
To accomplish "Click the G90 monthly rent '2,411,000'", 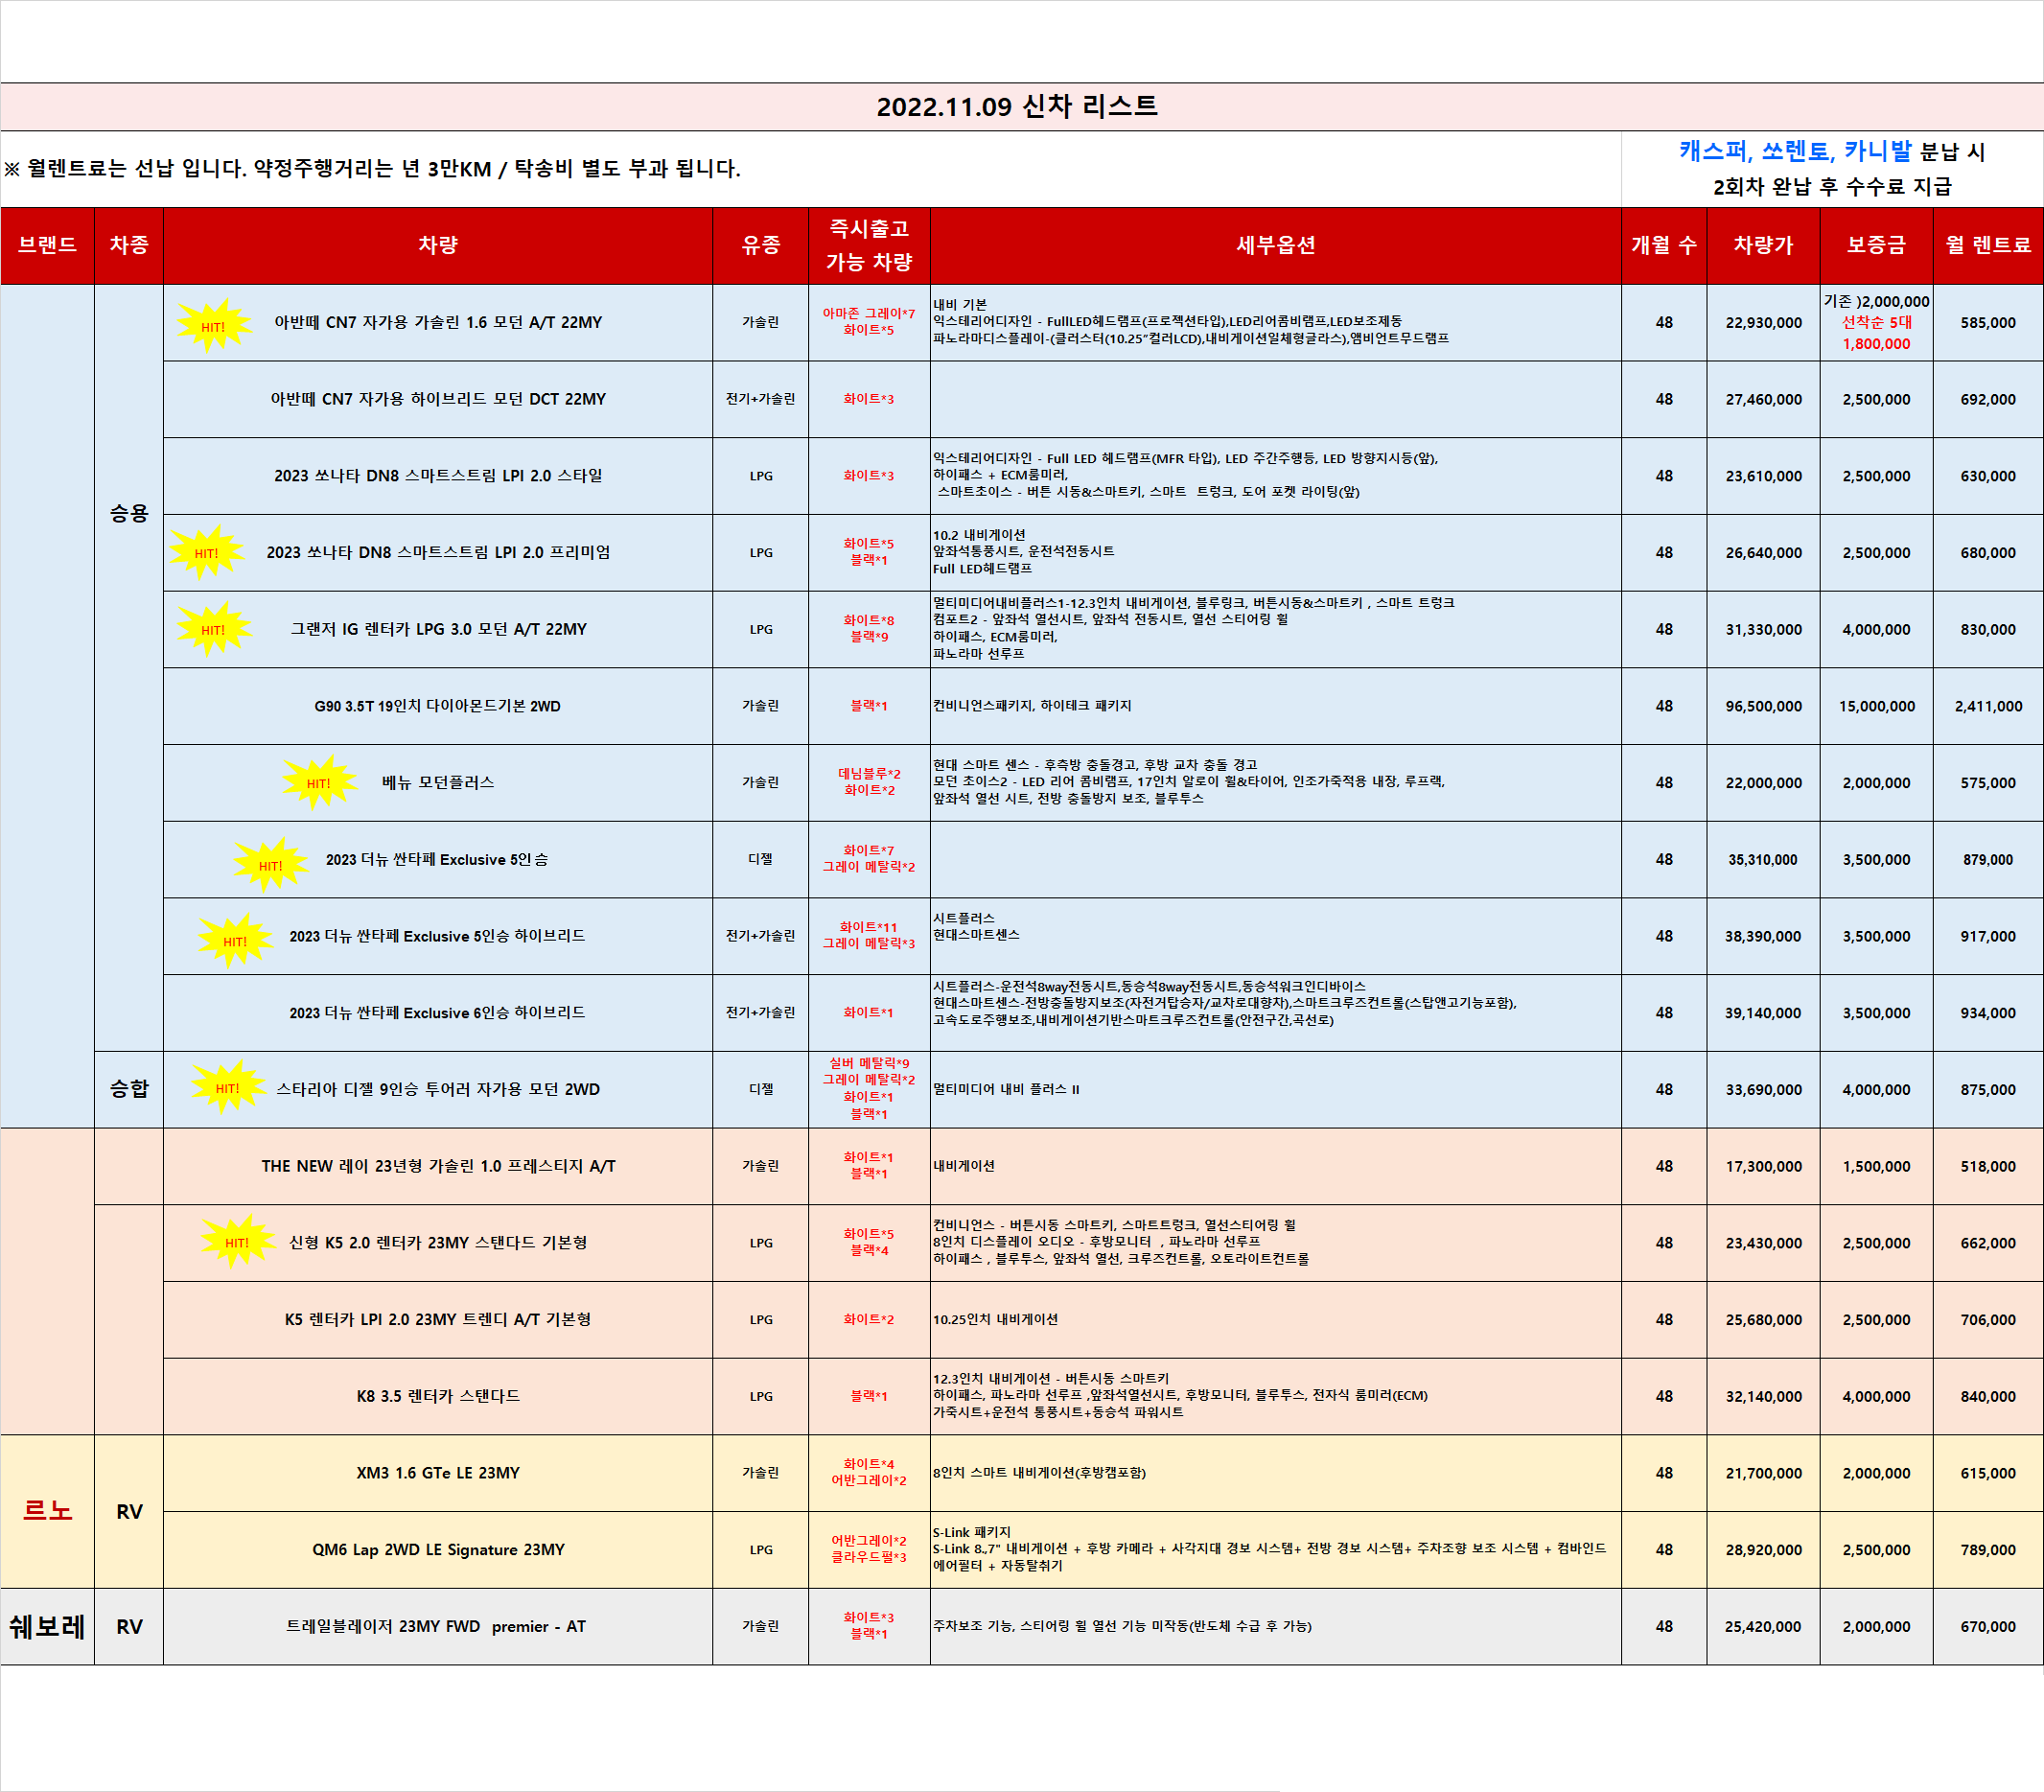I will pyautogui.click(x=1988, y=706).
